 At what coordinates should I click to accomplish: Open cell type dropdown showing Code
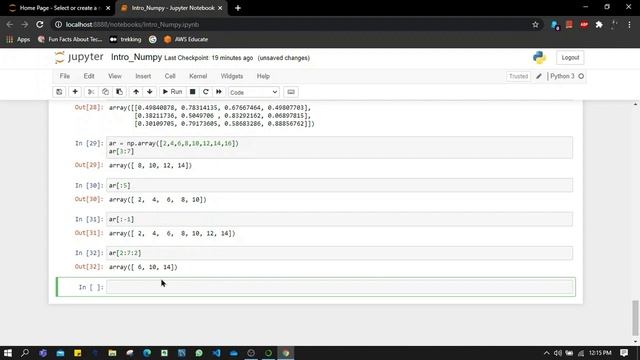coord(253,92)
